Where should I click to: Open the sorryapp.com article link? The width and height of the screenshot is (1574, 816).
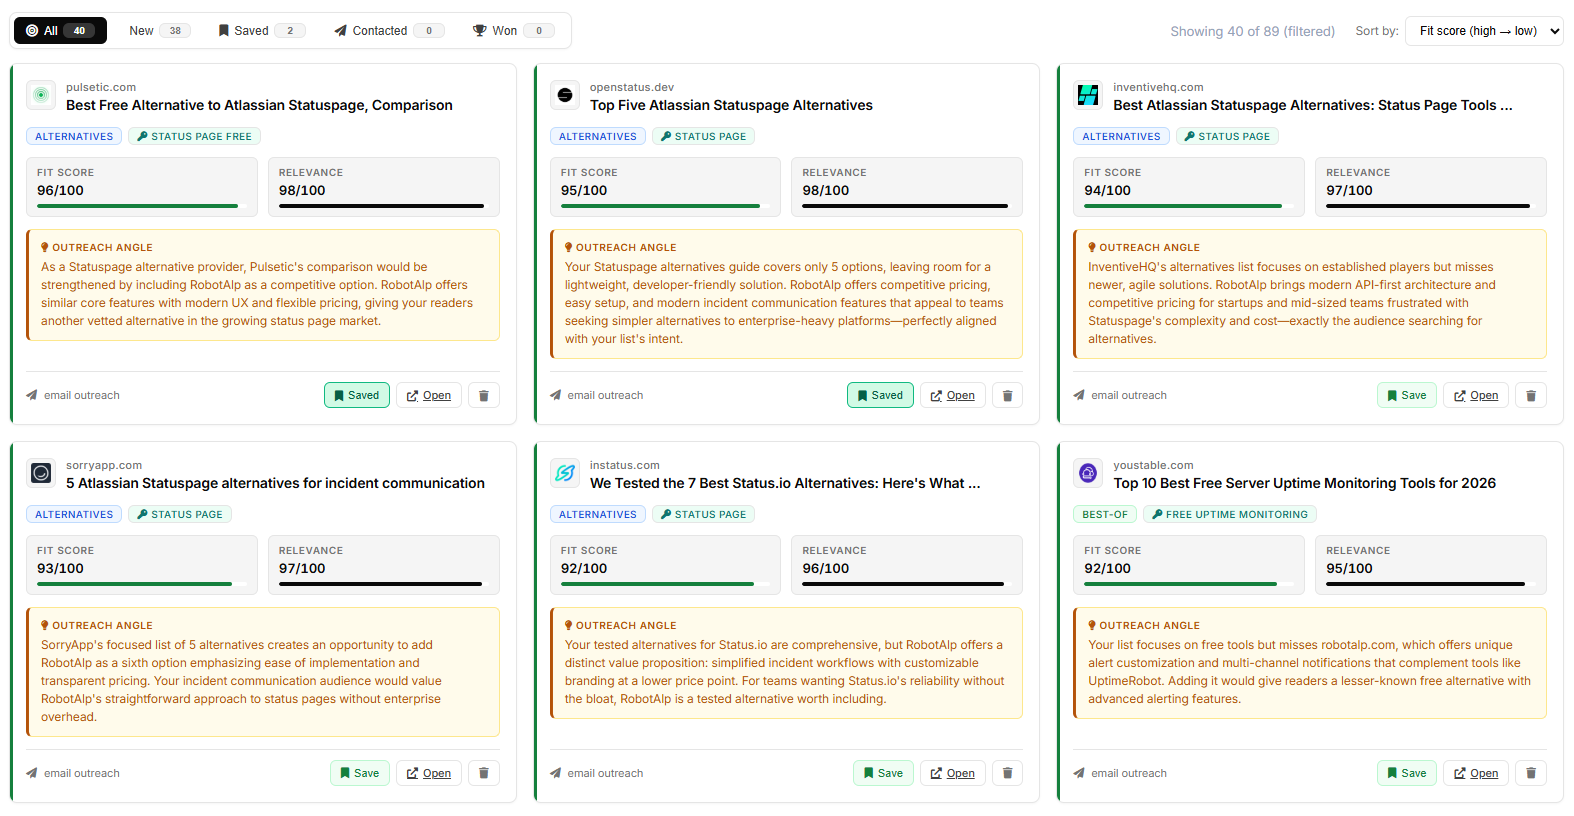pyautogui.click(x=429, y=773)
